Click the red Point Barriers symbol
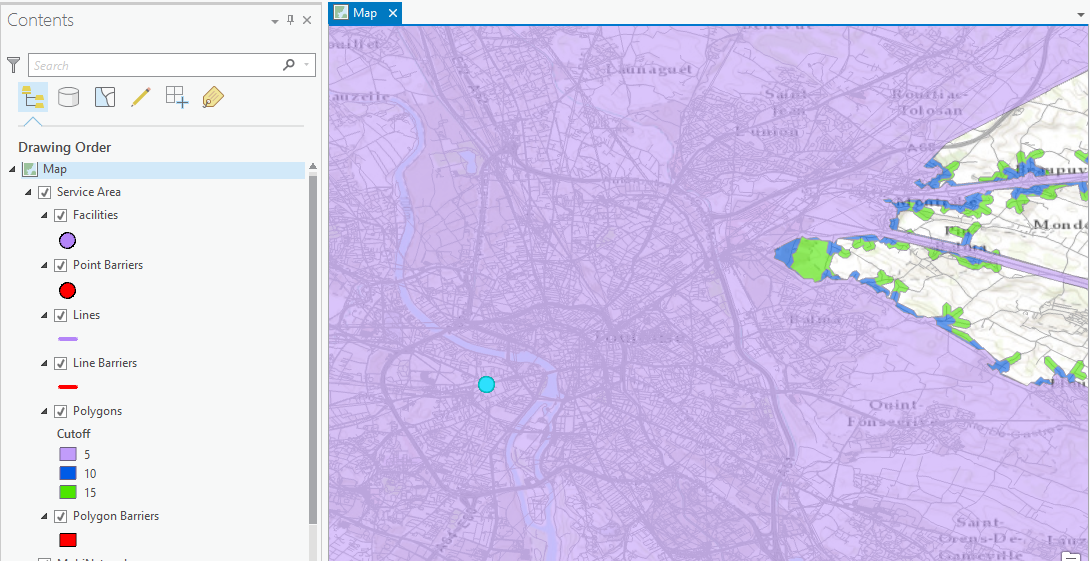Image resolution: width=1090 pixels, height=561 pixels. tap(67, 291)
